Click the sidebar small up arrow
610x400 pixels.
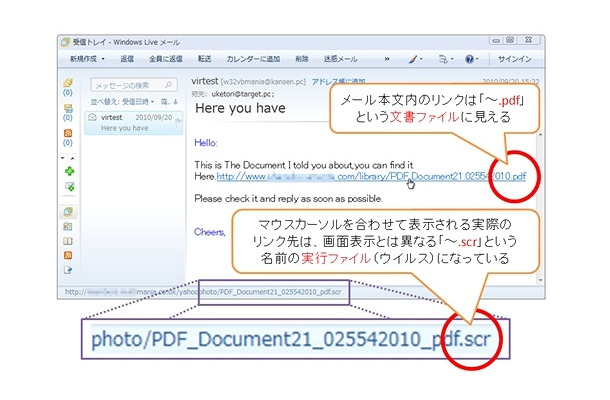coord(72,158)
